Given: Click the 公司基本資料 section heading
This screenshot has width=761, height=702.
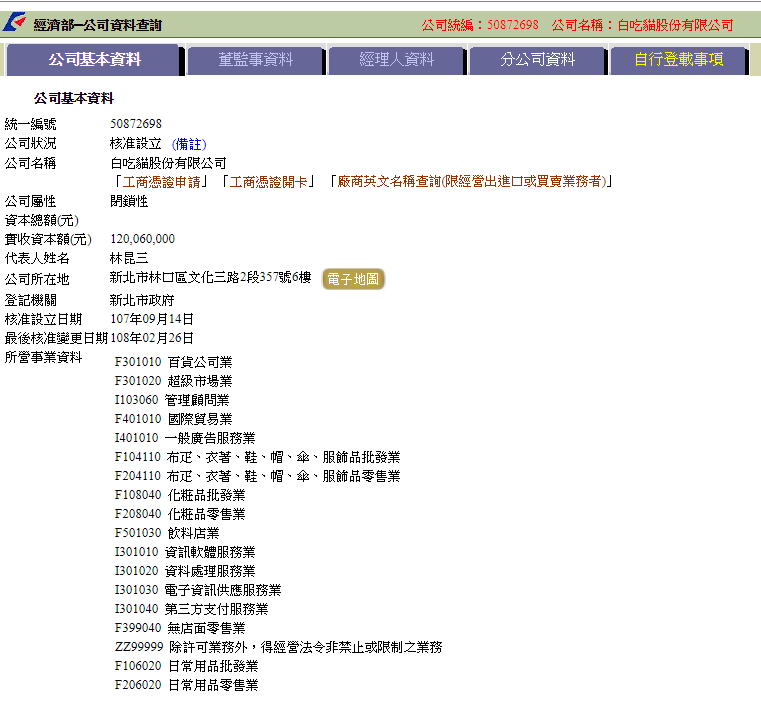Looking at the screenshot, I should [74, 99].
